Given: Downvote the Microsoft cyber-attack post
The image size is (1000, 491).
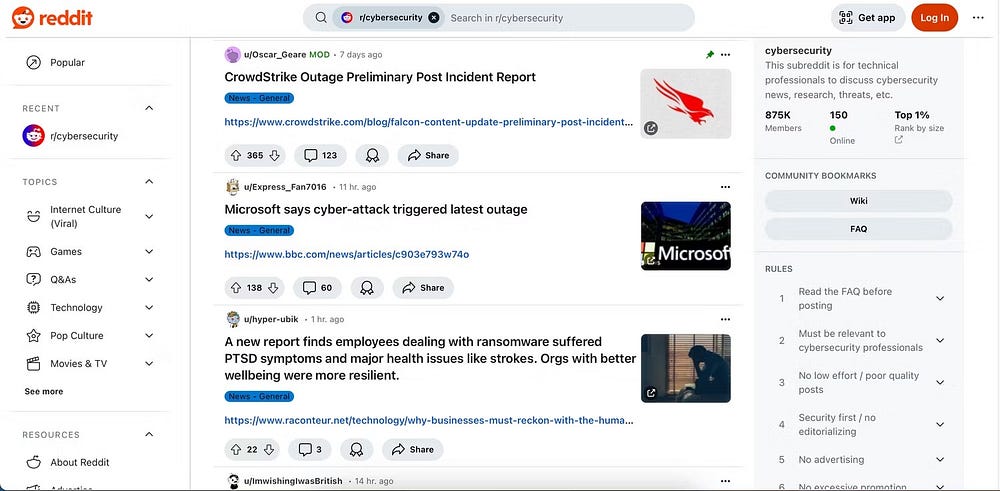Looking at the screenshot, I should tap(273, 287).
